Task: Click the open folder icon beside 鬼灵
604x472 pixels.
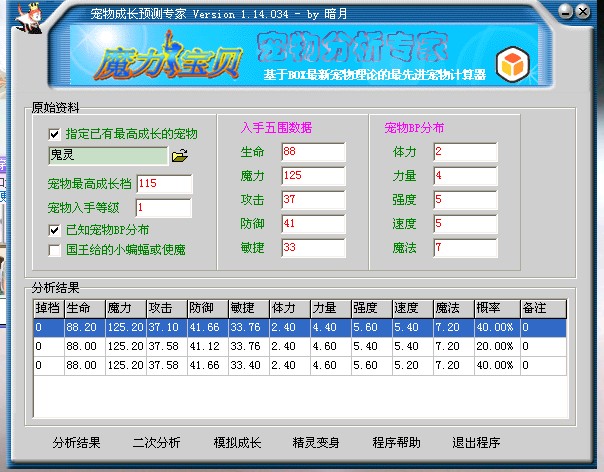Action: pos(179,156)
